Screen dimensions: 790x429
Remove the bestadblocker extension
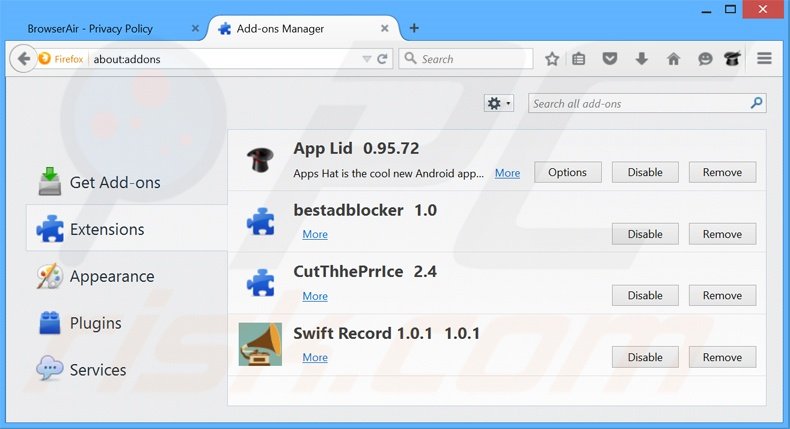pyautogui.click(x=722, y=234)
